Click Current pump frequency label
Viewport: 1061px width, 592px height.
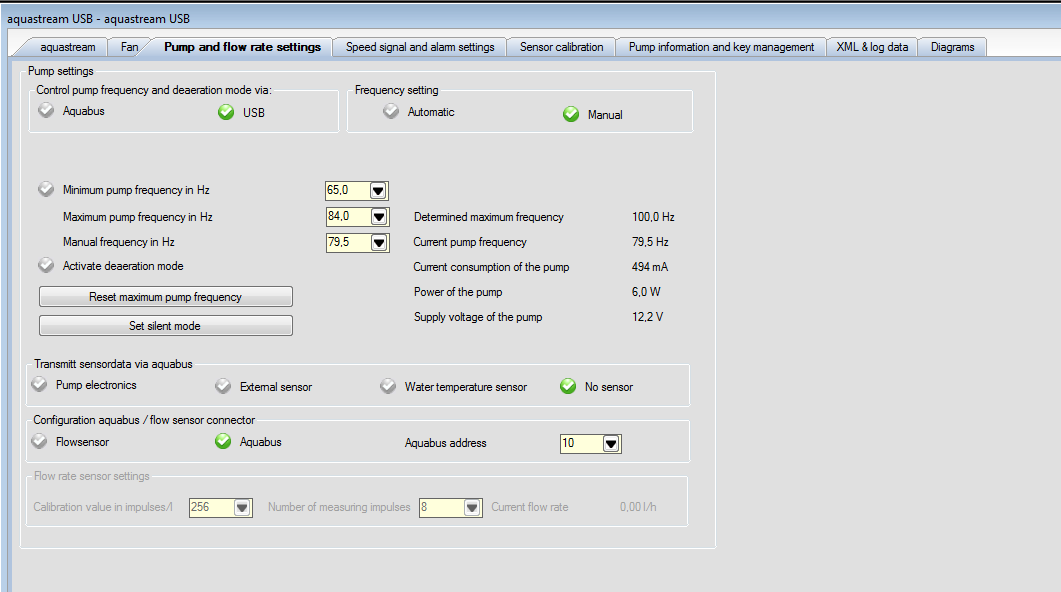(470, 242)
